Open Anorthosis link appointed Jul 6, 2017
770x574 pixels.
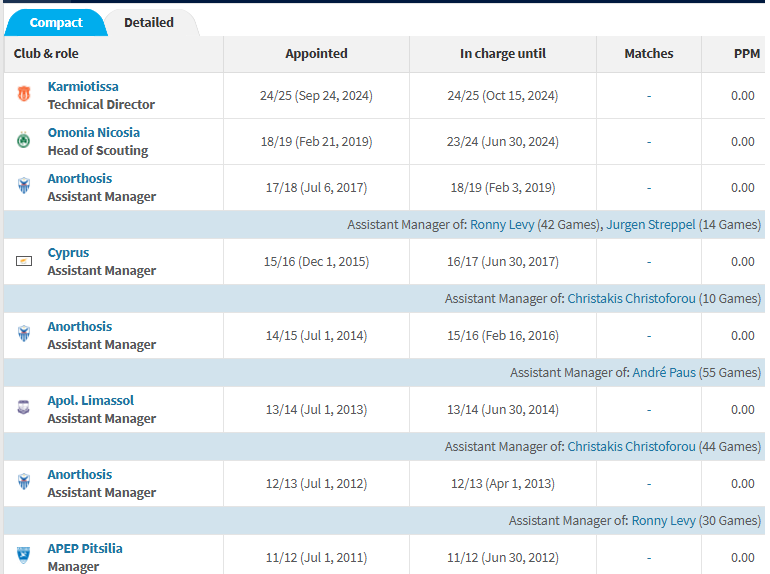80,179
